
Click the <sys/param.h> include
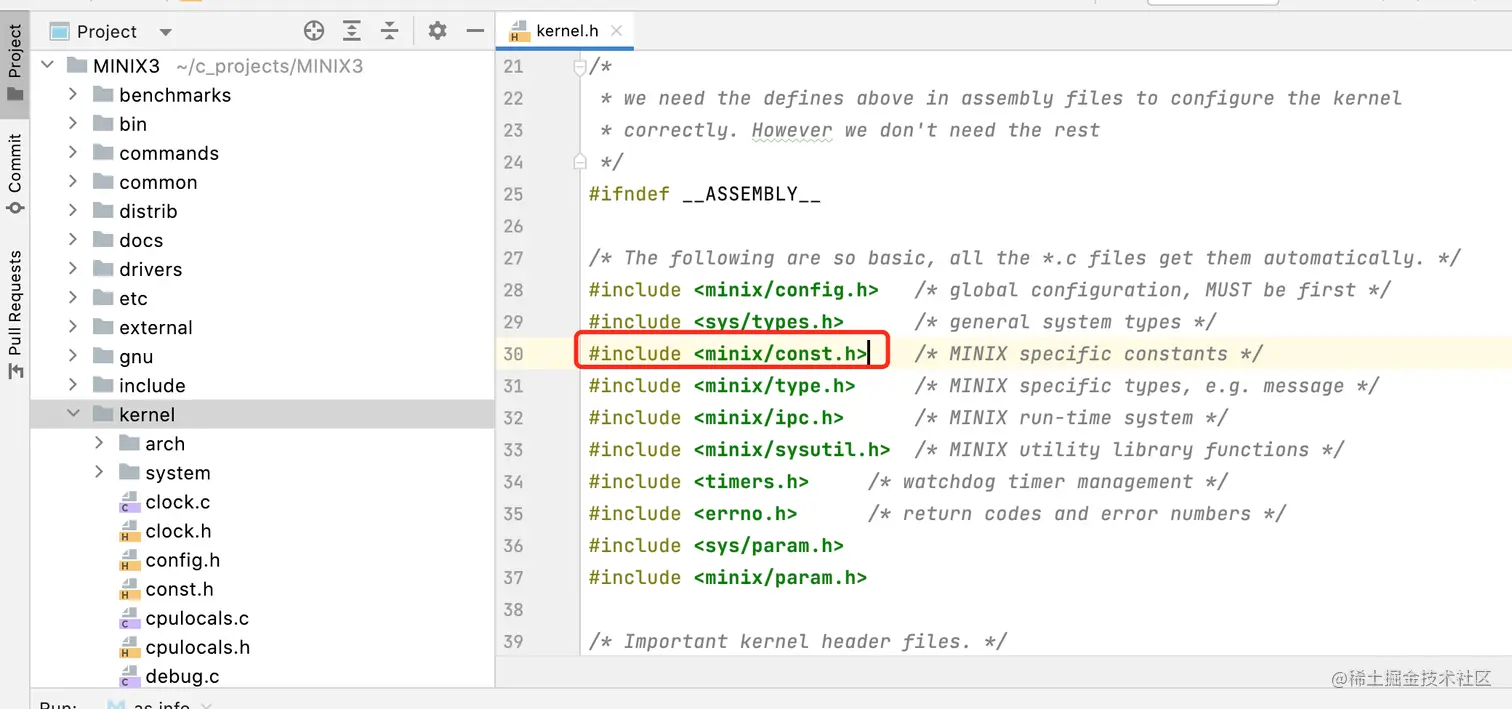click(x=768, y=546)
